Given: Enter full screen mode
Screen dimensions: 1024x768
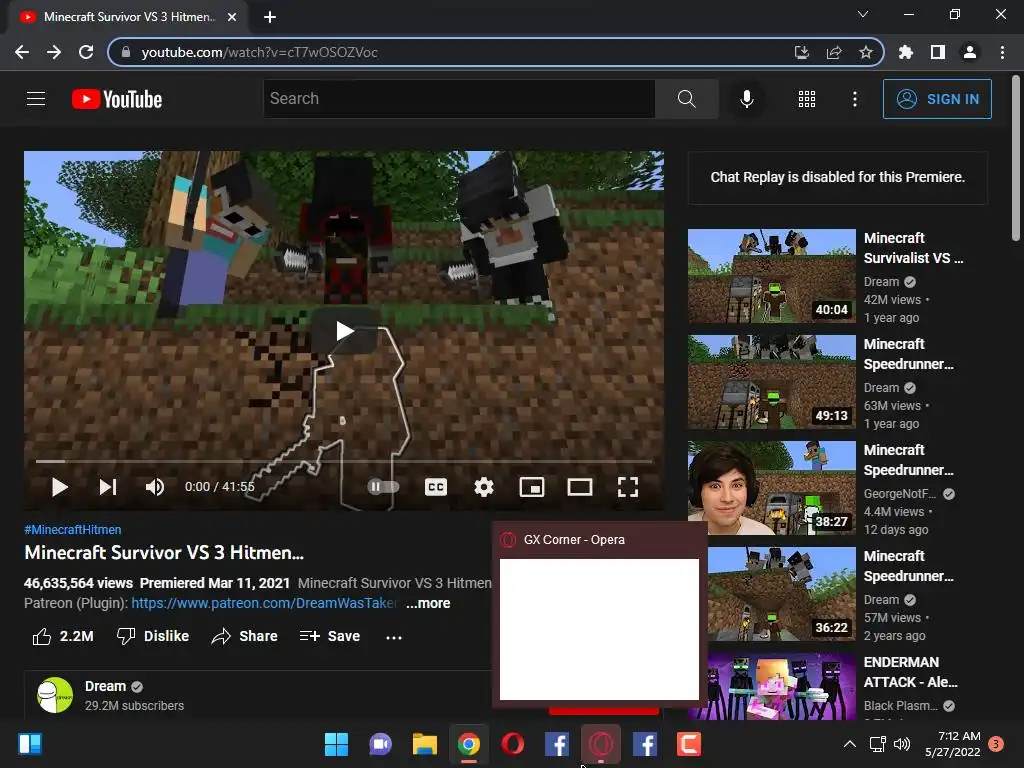Looking at the screenshot, I should pos(628,487).
